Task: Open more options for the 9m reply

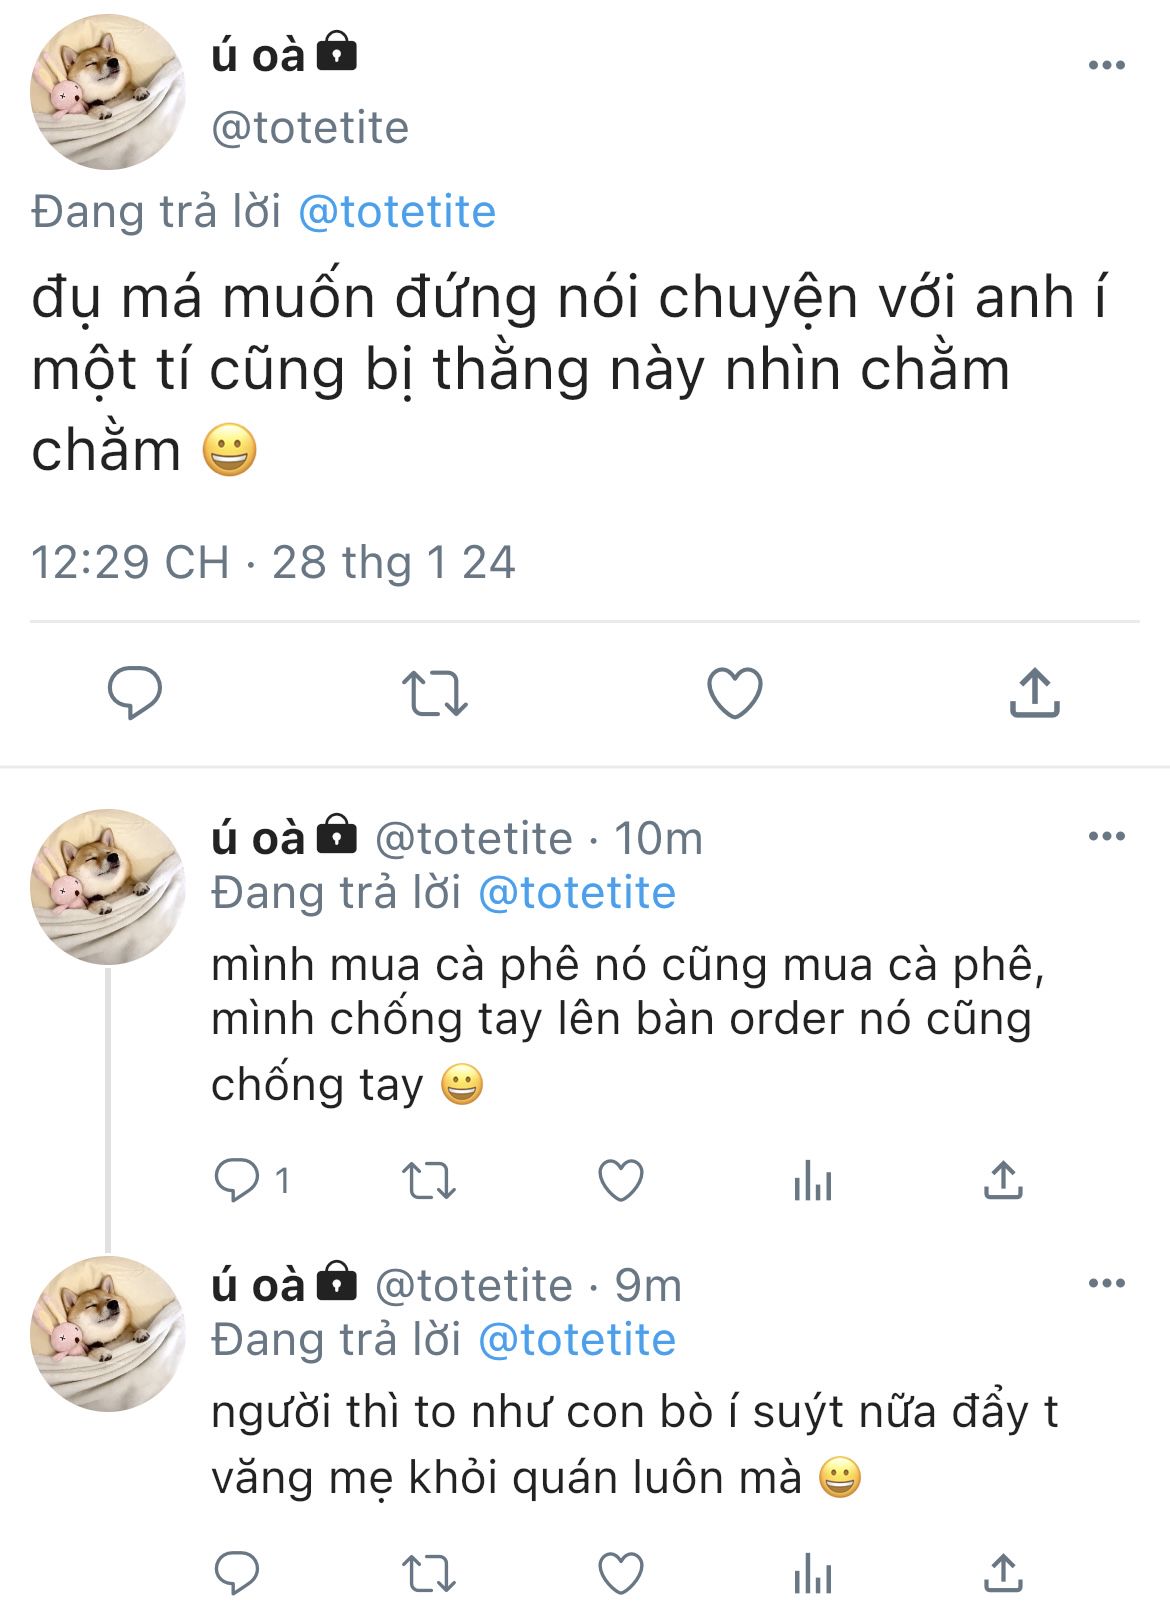Action: [1107, 1283]
